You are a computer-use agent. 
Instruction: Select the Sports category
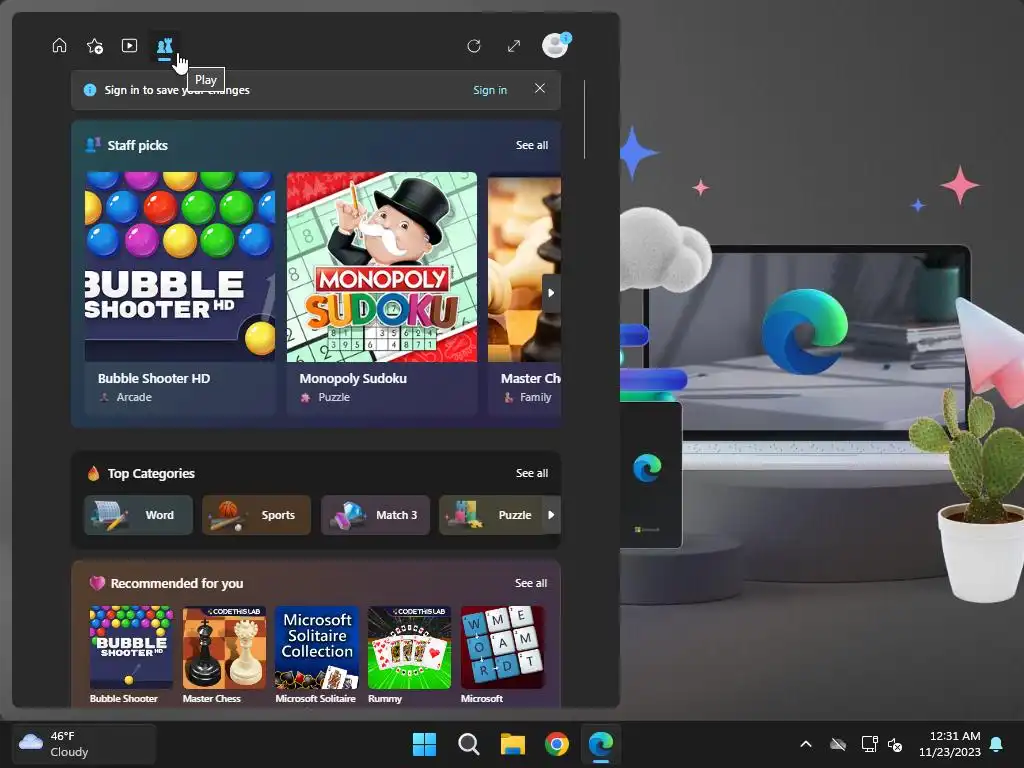pyautogui.click(x=257, y=515)
